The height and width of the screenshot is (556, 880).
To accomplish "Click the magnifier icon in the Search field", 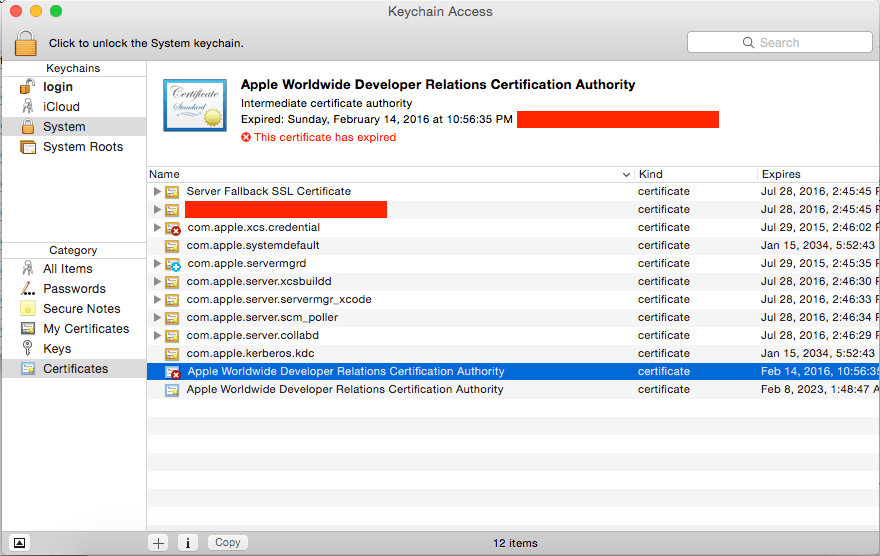I will [x=748, y=43].
